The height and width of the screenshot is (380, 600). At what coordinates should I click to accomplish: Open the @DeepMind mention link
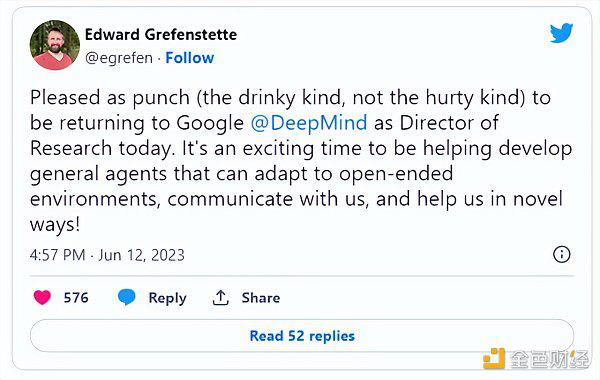[x=309, y=122]
